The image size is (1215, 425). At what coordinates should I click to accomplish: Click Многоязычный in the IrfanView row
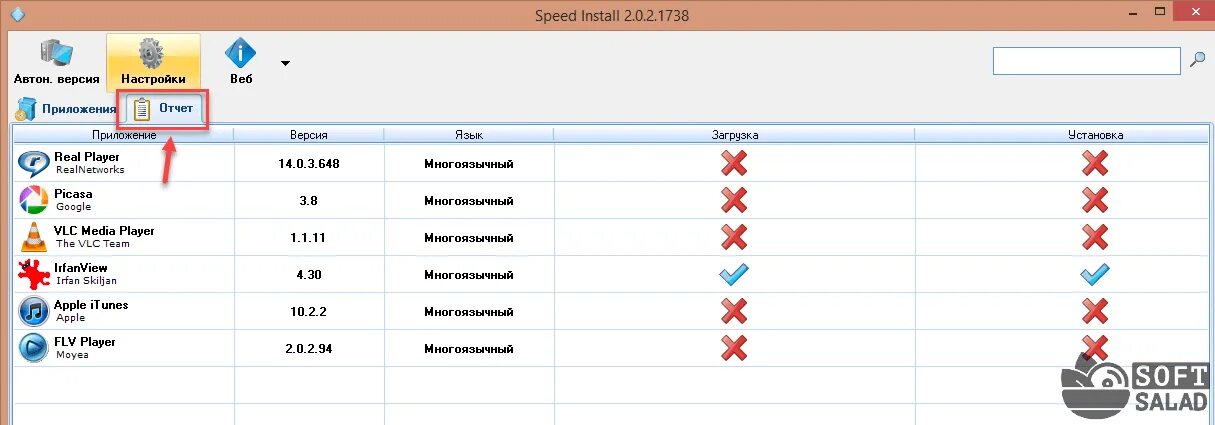point(469,274)
